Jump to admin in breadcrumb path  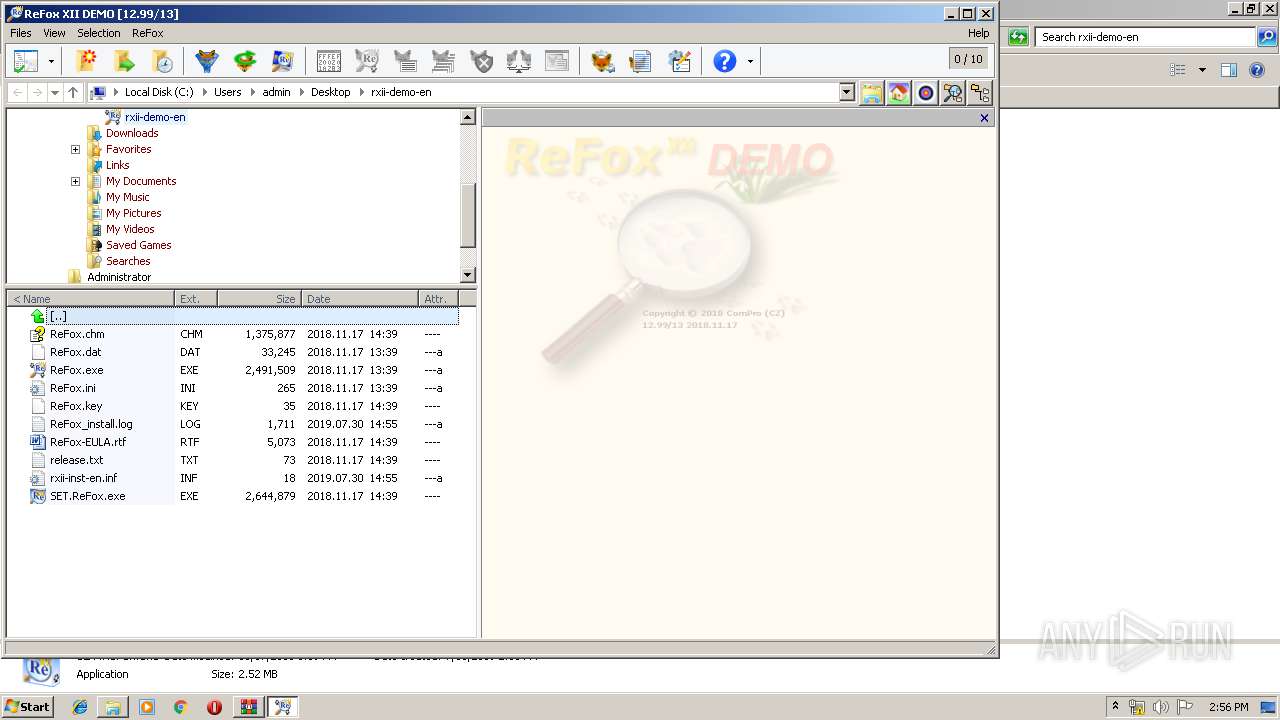pyautogui.click(x=276, y=92)
